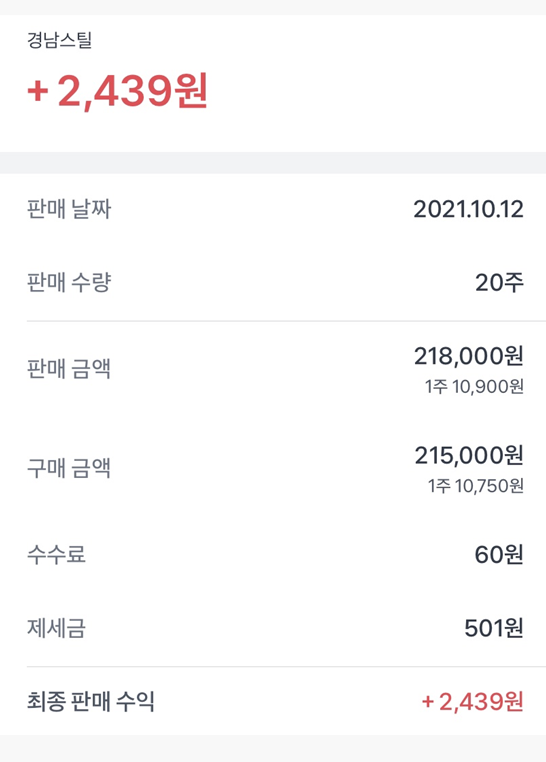Tap the 경남스틸 stock name
546x762 pixels.
59,40
